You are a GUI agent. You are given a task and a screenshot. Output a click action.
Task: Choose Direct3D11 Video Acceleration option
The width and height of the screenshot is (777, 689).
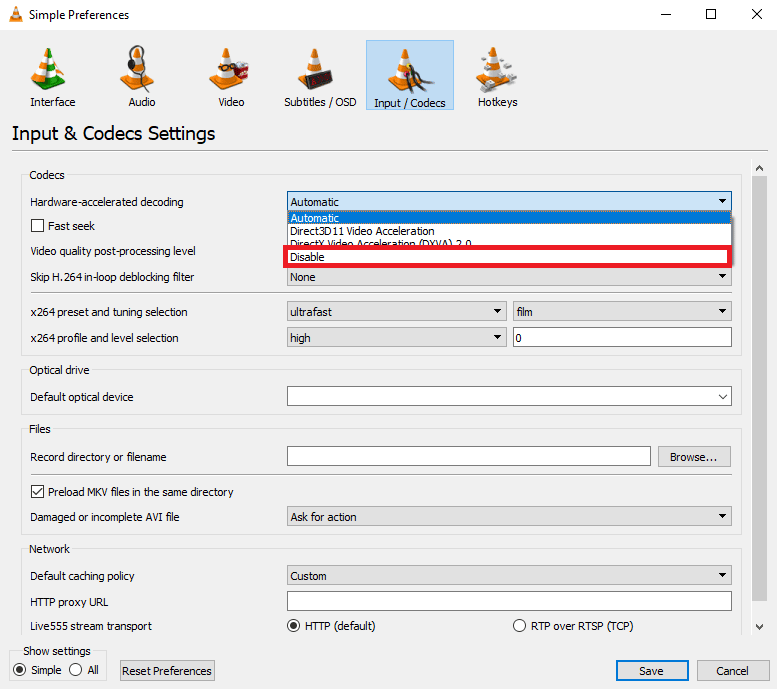pos(509,231)
